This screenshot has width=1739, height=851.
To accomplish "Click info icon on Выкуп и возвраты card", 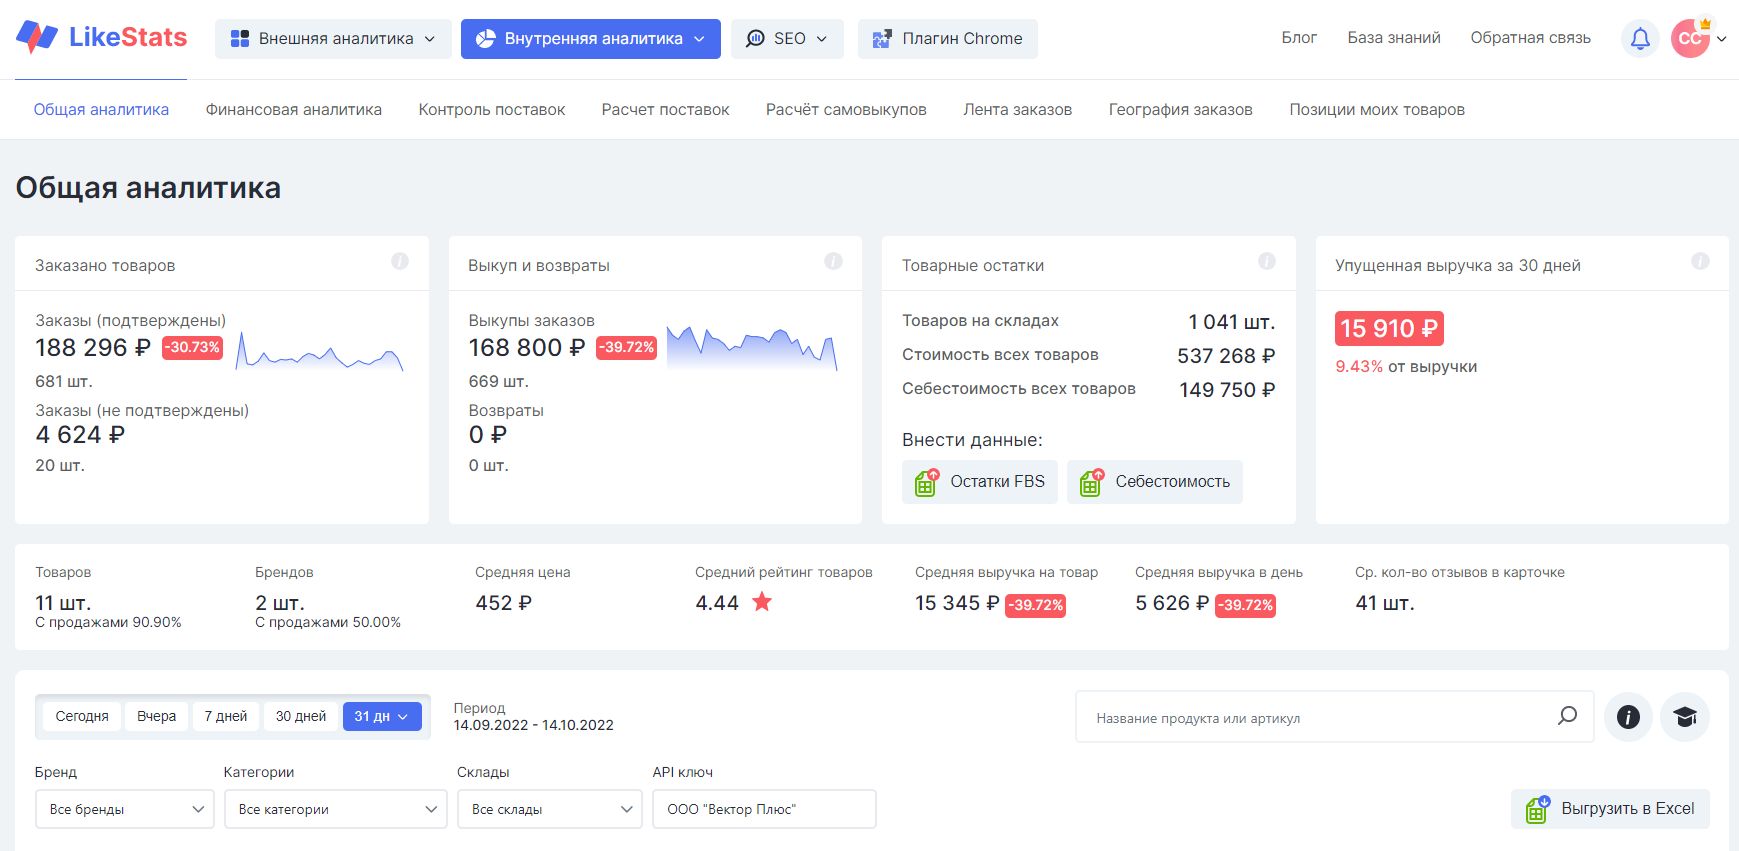I will pyautogui.click(x=833, y=261).
